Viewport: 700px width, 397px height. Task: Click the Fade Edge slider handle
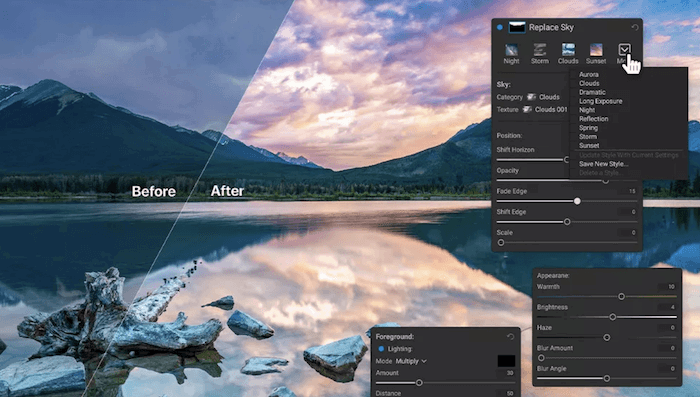577,201
